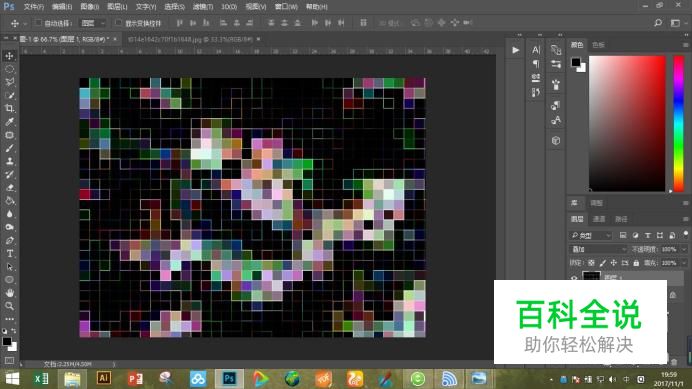Select the Zoom tool
692x389 pixels.
point(9,306)
